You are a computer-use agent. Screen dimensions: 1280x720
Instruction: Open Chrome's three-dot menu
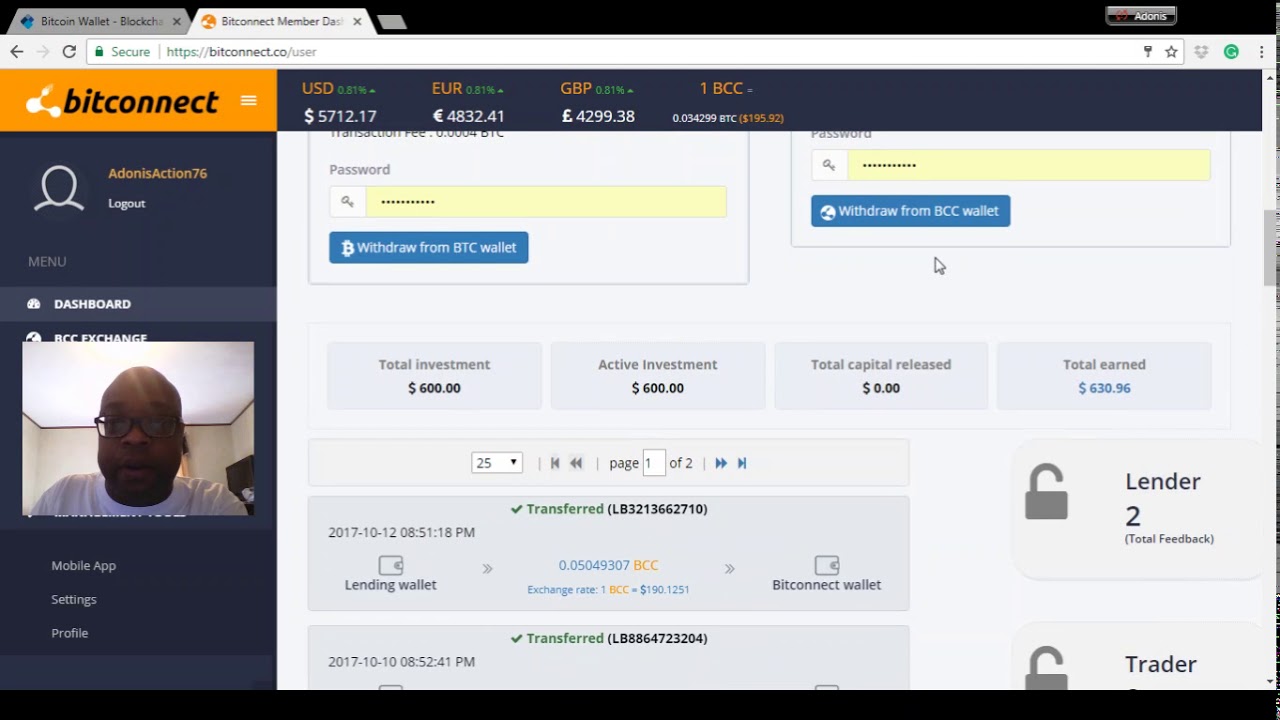[1261, 52]
